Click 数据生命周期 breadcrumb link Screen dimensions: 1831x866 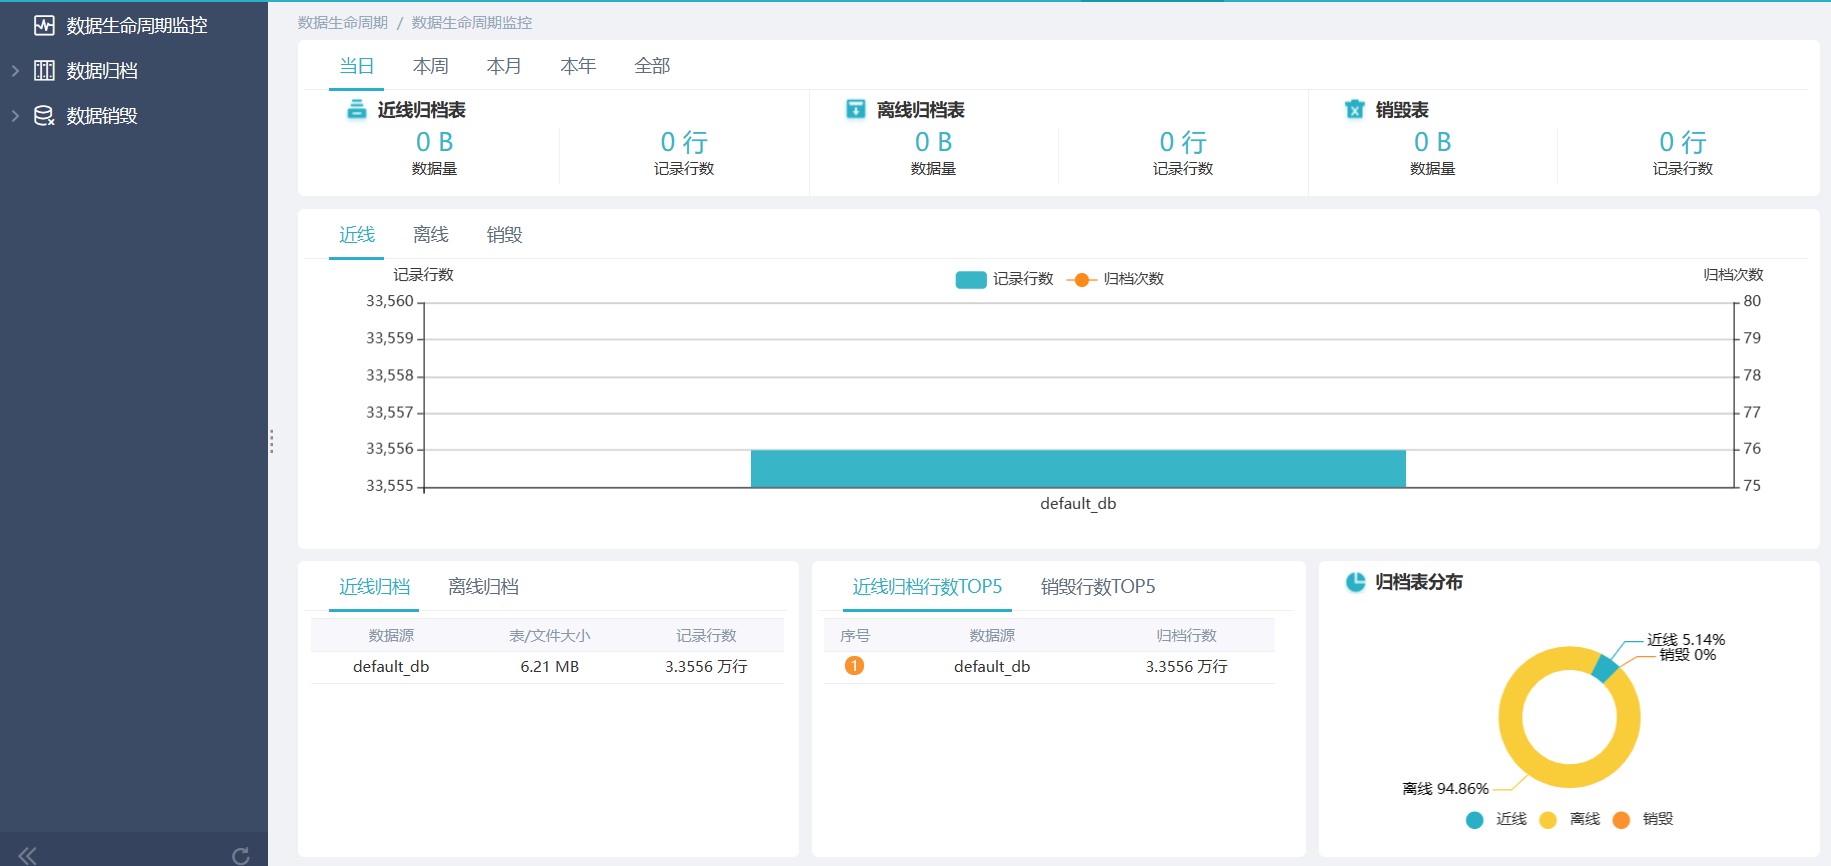(x=342, y=22)
